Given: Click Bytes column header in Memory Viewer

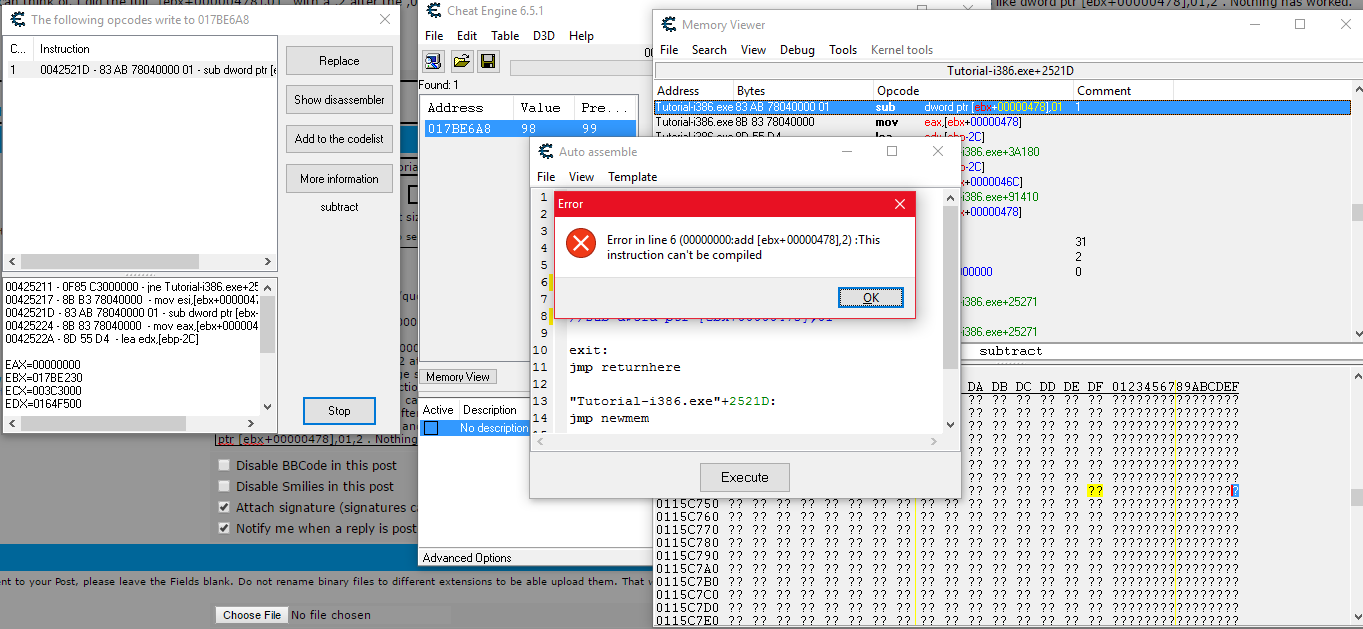Looking at the screenshot, I should tap(803, 91).
